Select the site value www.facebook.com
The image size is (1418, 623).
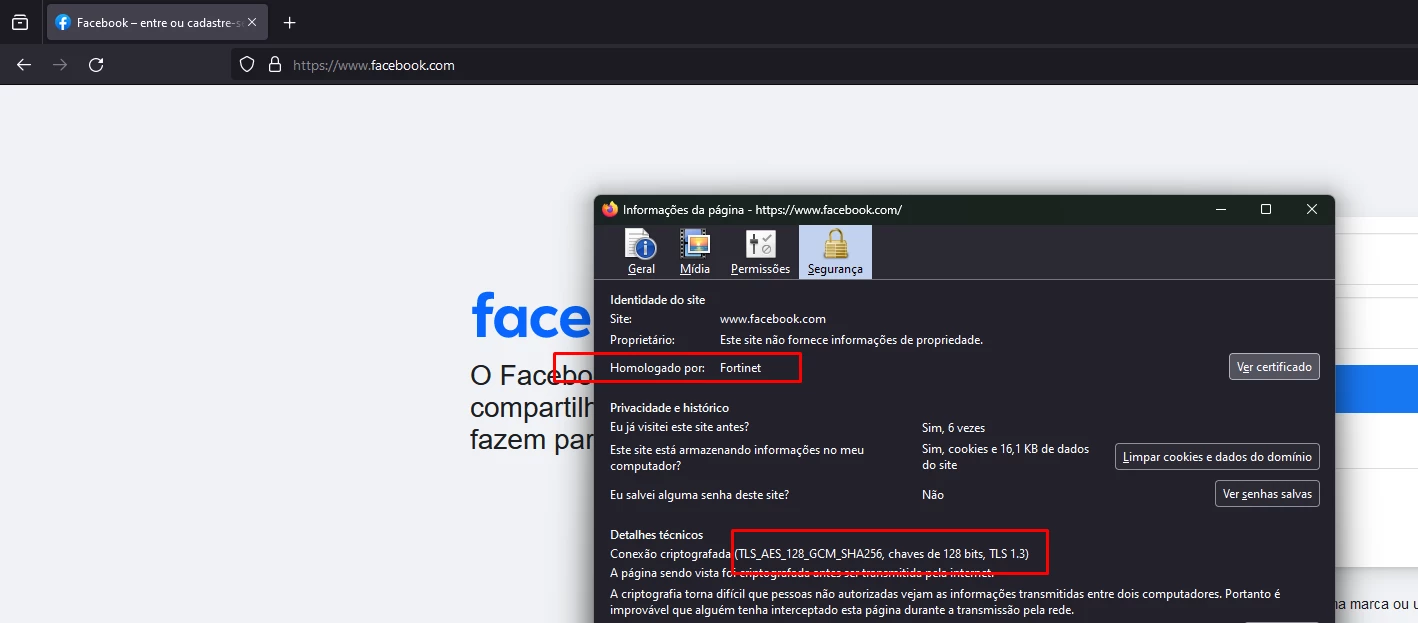(773, 319)
